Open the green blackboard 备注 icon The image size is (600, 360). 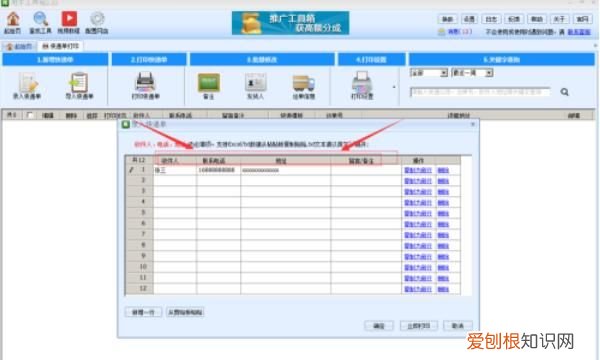209,83
